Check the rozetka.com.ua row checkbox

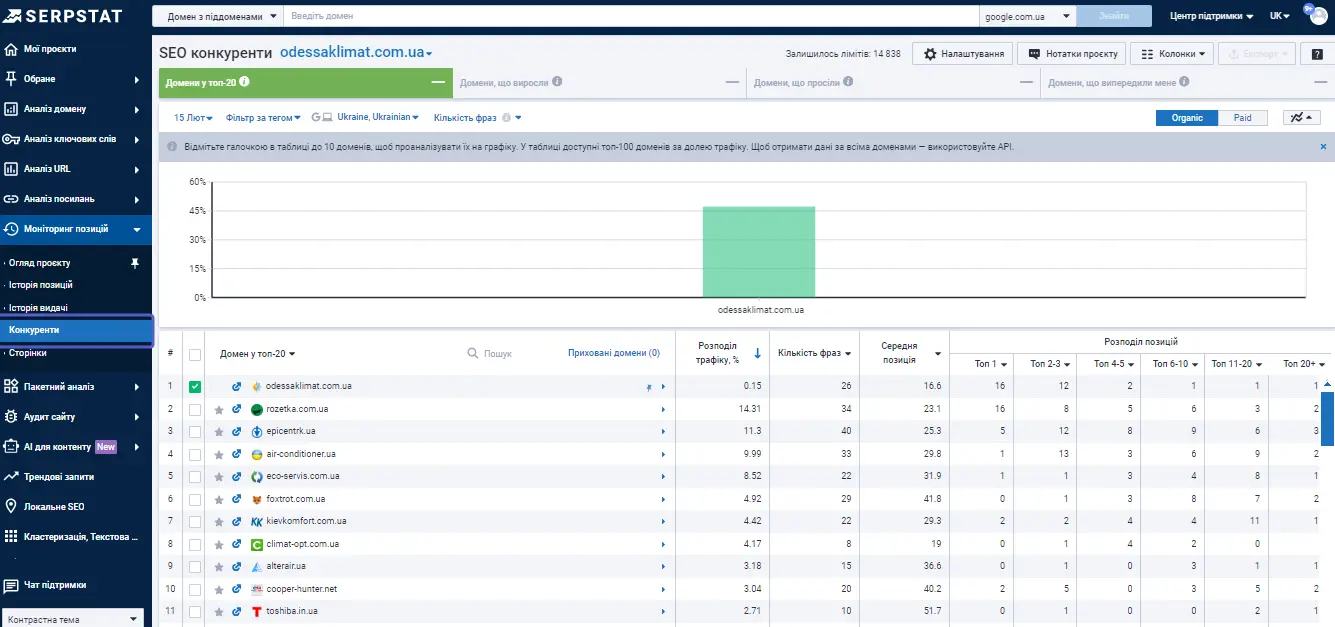195,409
